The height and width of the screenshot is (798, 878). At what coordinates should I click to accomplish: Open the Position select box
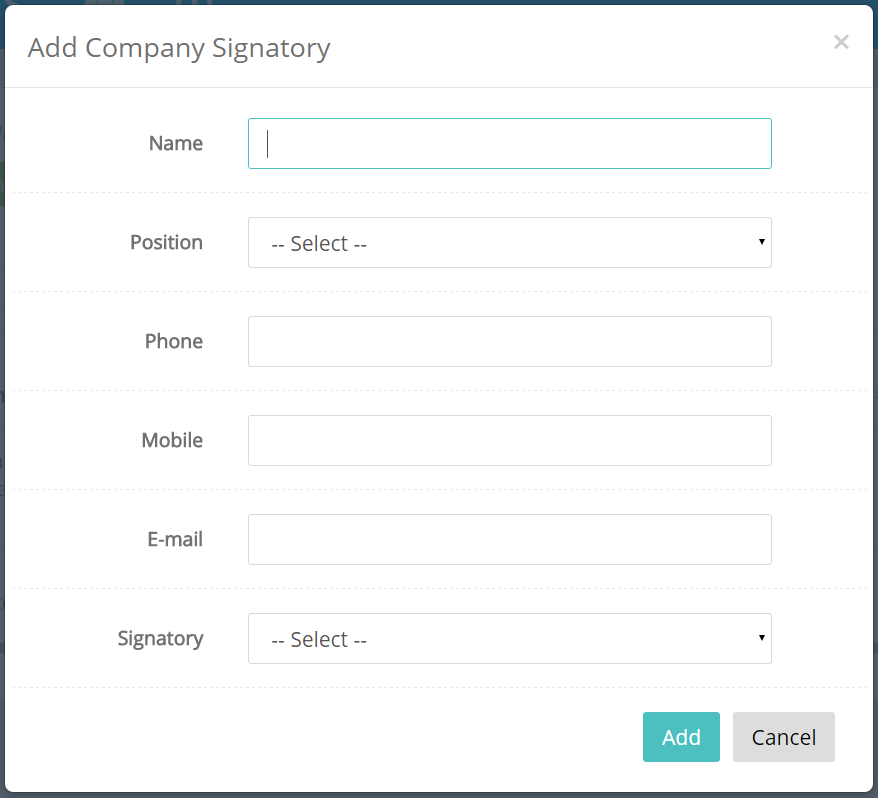click(x=510, y=242)
